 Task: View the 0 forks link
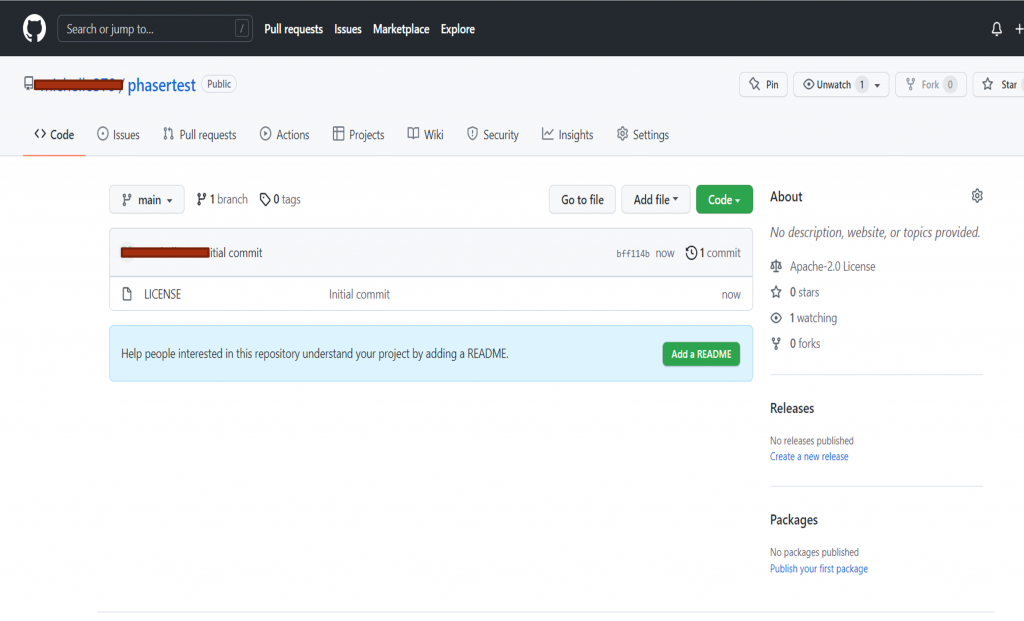pyautogui.click(x=805, y=343)
